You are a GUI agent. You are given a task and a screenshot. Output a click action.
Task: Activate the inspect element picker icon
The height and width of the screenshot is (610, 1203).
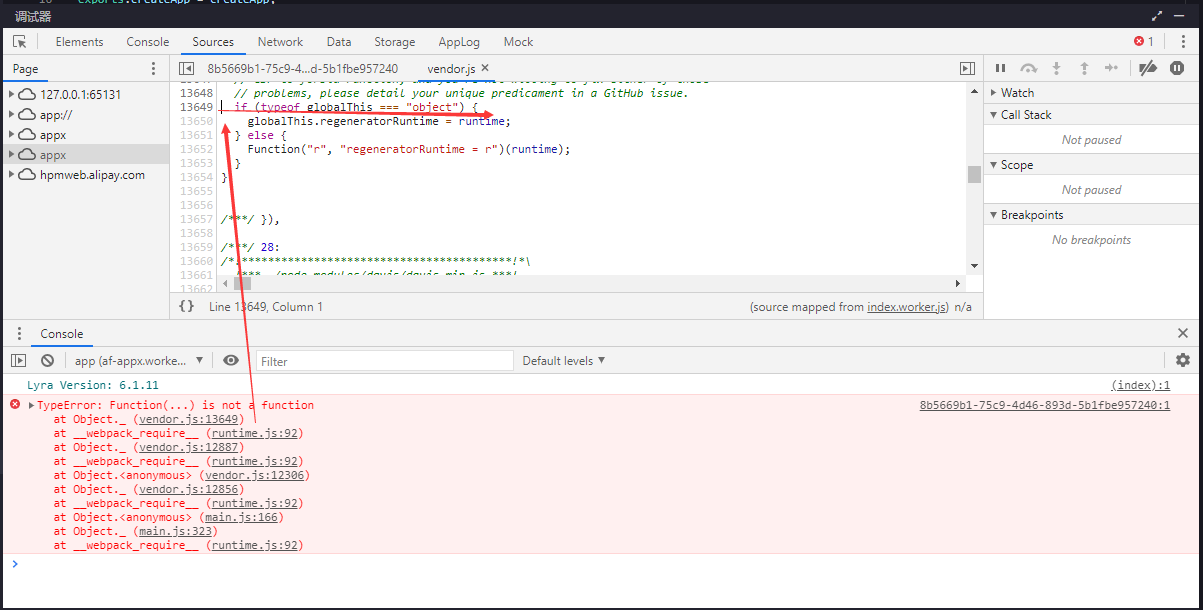[x=19, y=41]
